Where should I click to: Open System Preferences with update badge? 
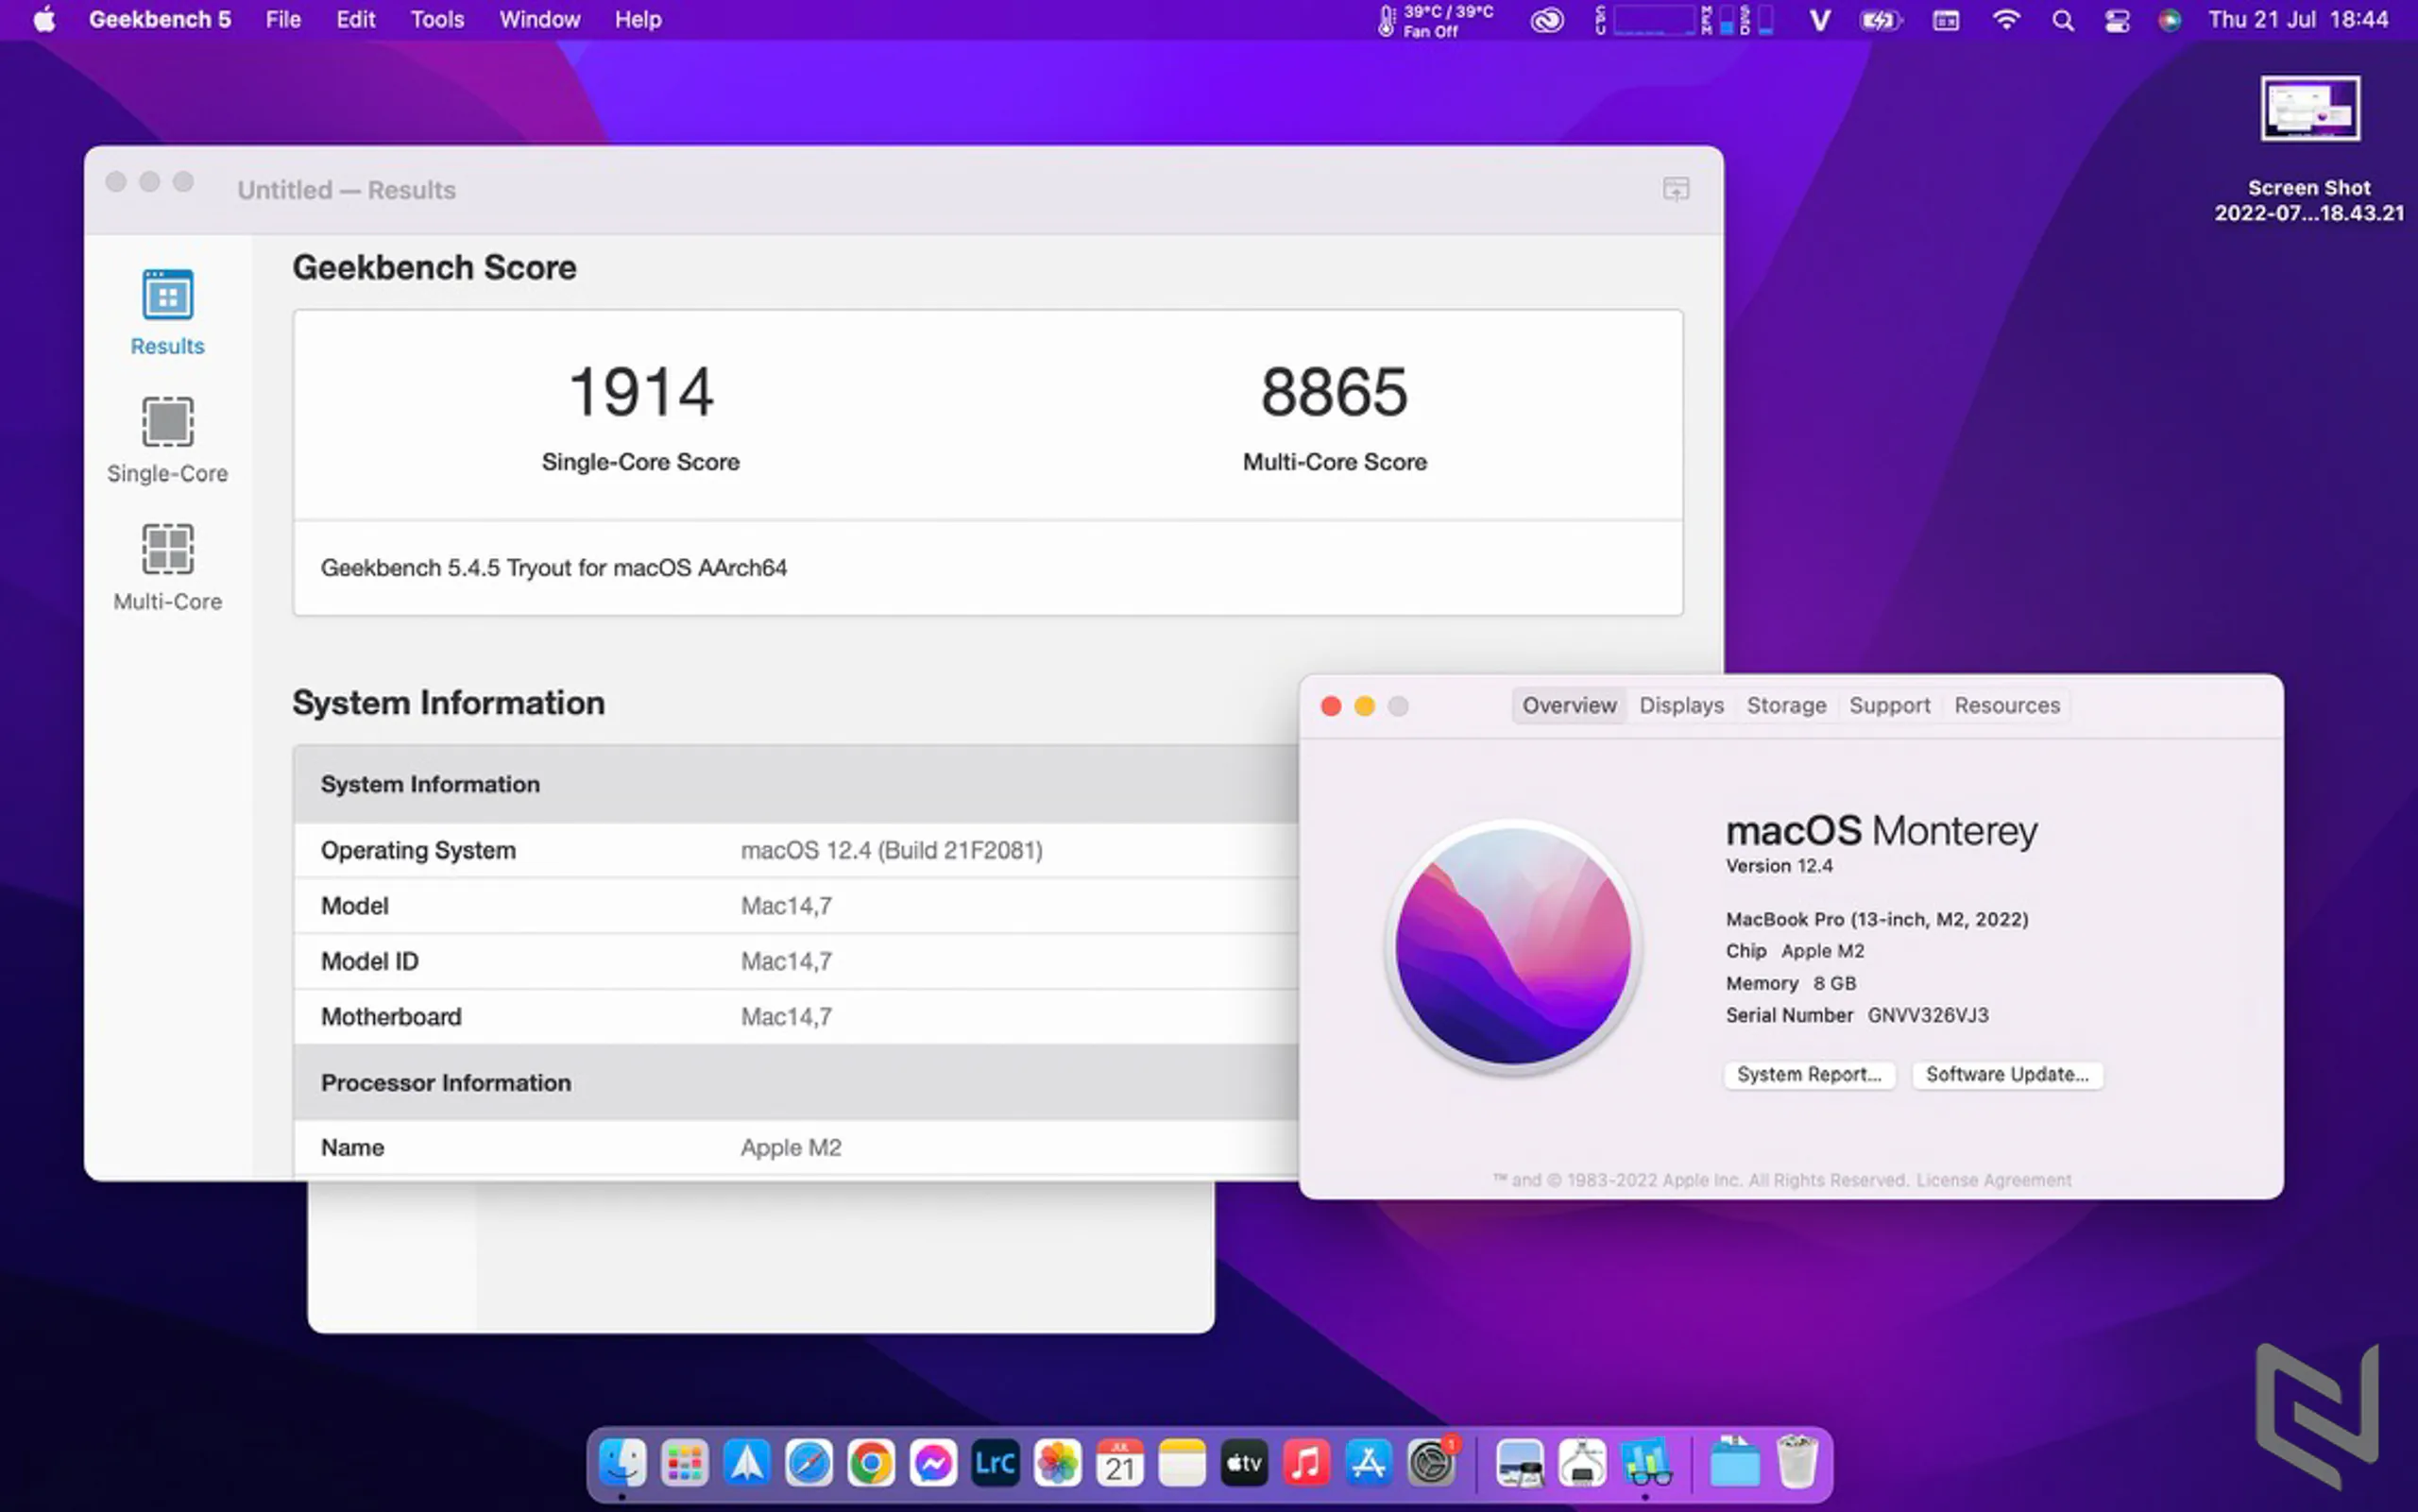[x=1432, y=1463]
